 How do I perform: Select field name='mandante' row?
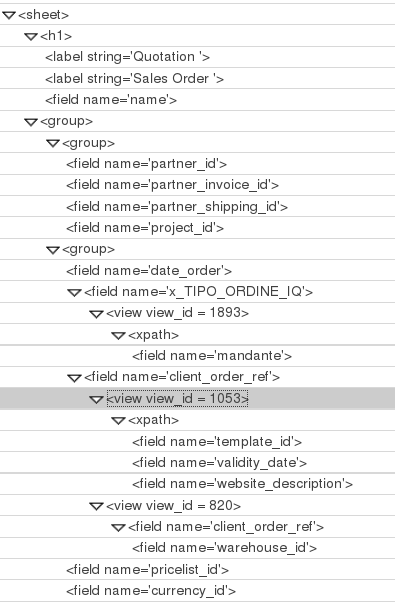(x=198, y=356)
